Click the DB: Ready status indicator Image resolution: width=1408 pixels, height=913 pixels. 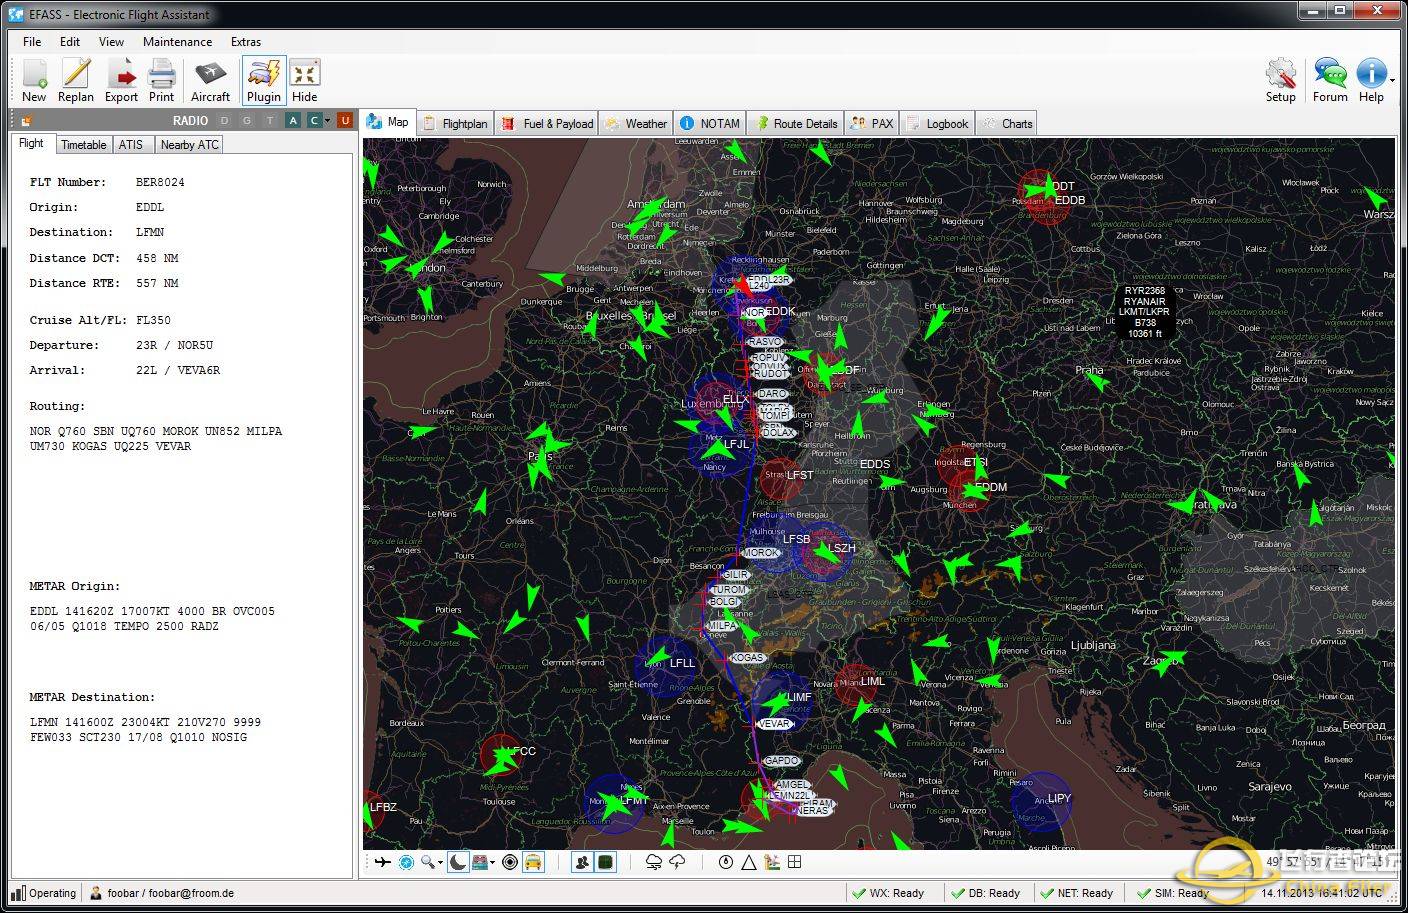(985, 893)
